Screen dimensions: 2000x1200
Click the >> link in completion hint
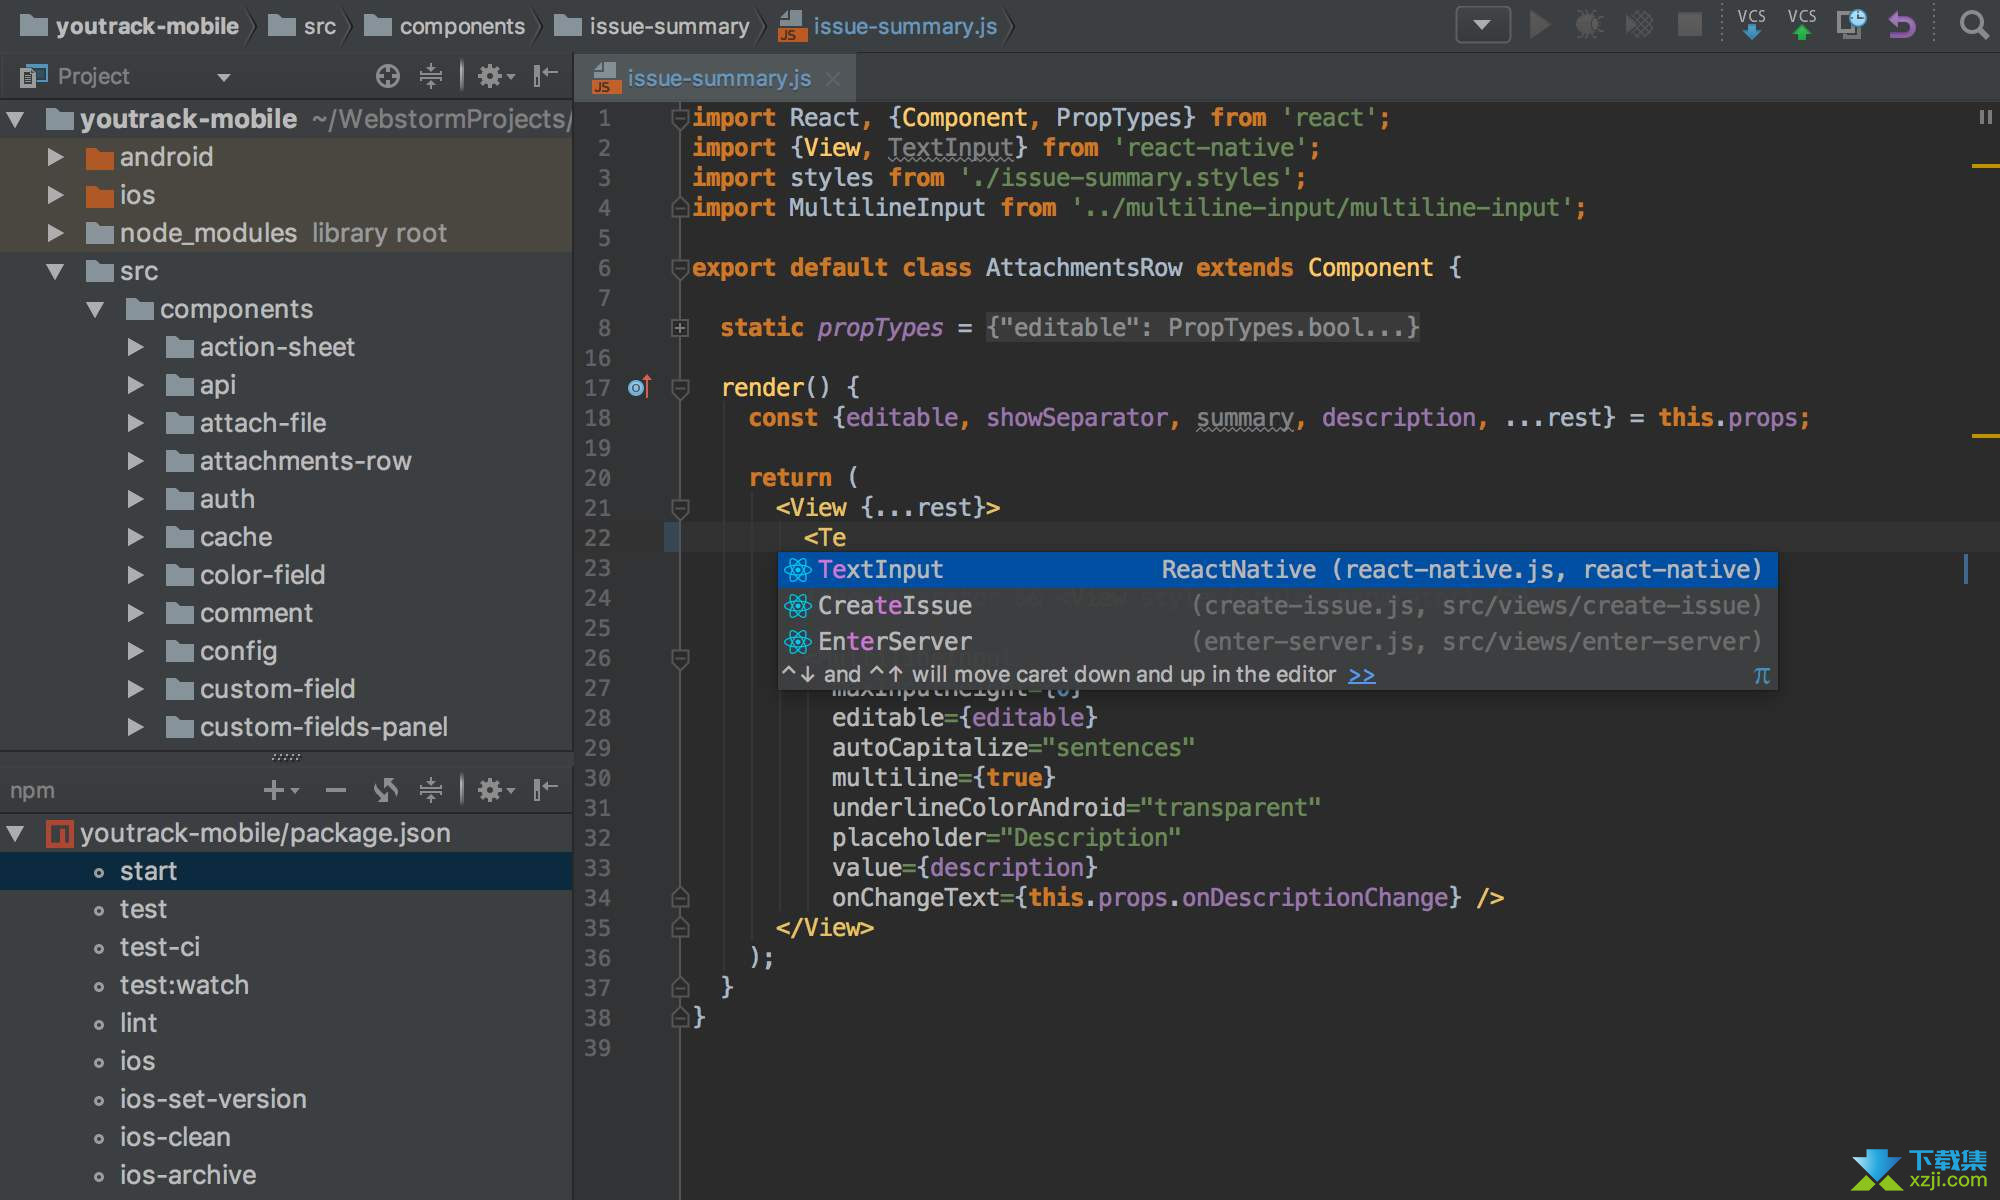(x=1361, y=675)
